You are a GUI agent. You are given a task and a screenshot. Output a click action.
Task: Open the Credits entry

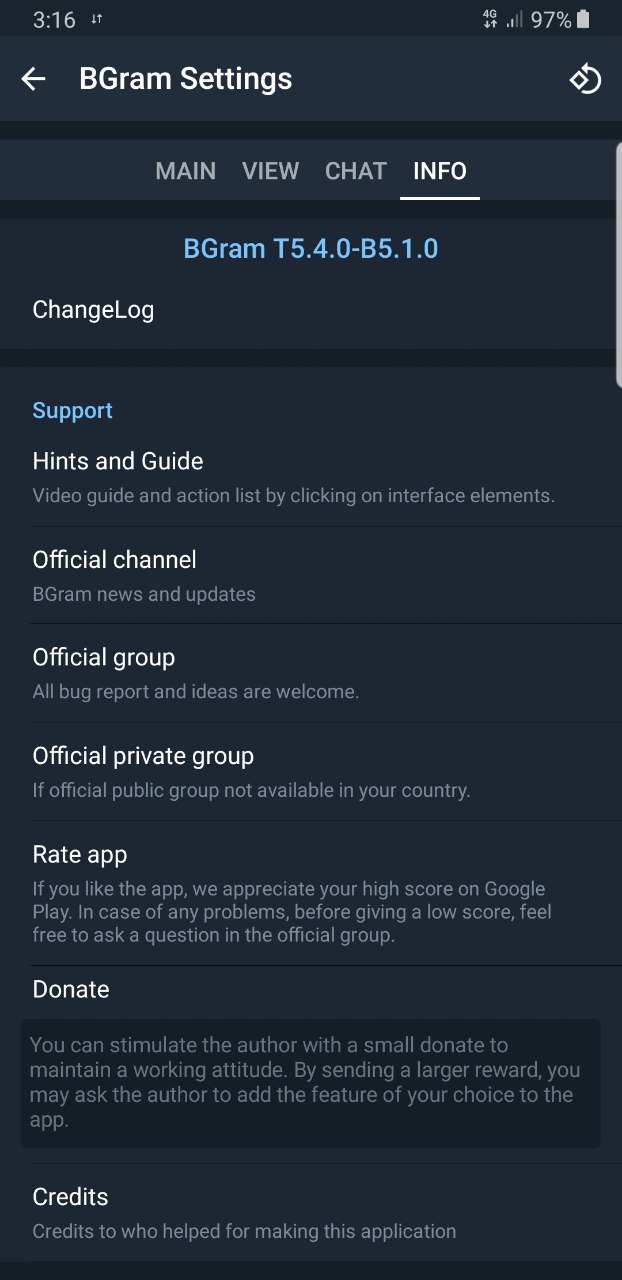click(x=311, y=1213)
